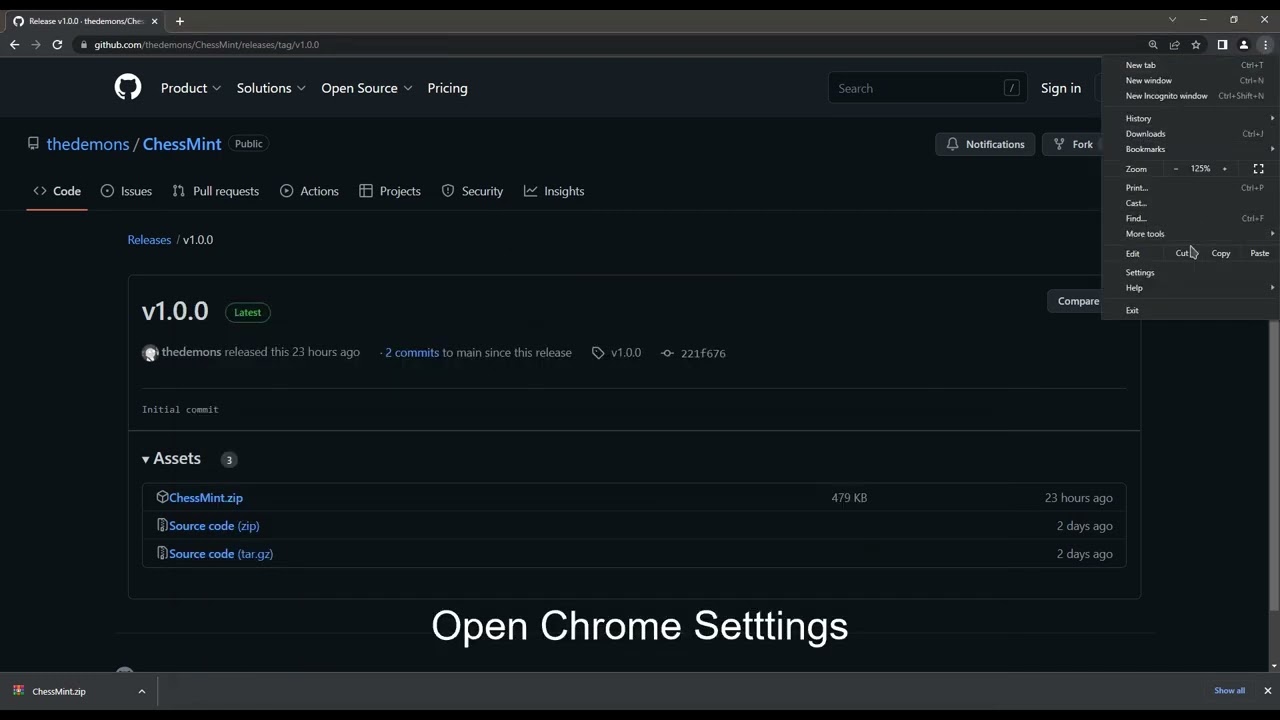
Task: Open ChessMint.zip download item options arrow
Action: click(x=142, y=691)
